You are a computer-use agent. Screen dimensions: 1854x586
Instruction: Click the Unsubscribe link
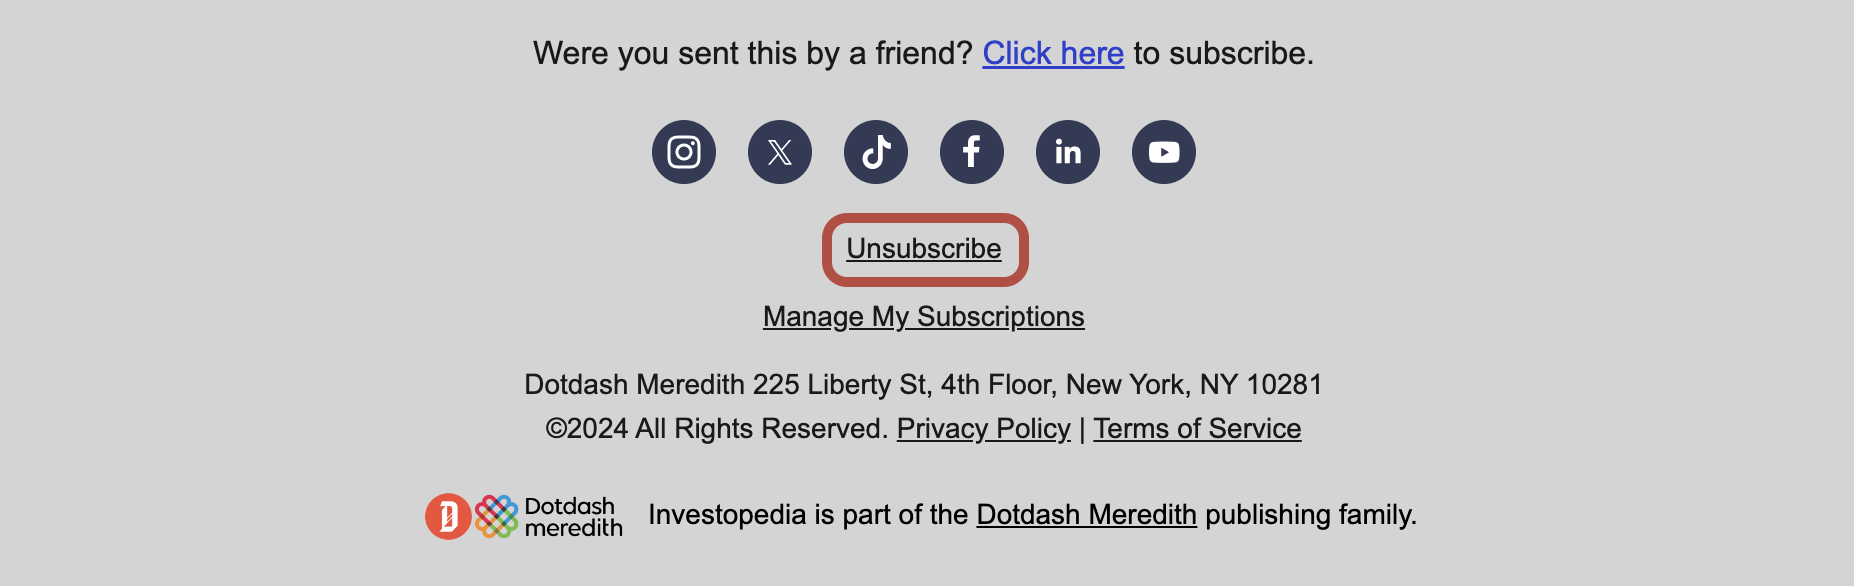point(924,249)
